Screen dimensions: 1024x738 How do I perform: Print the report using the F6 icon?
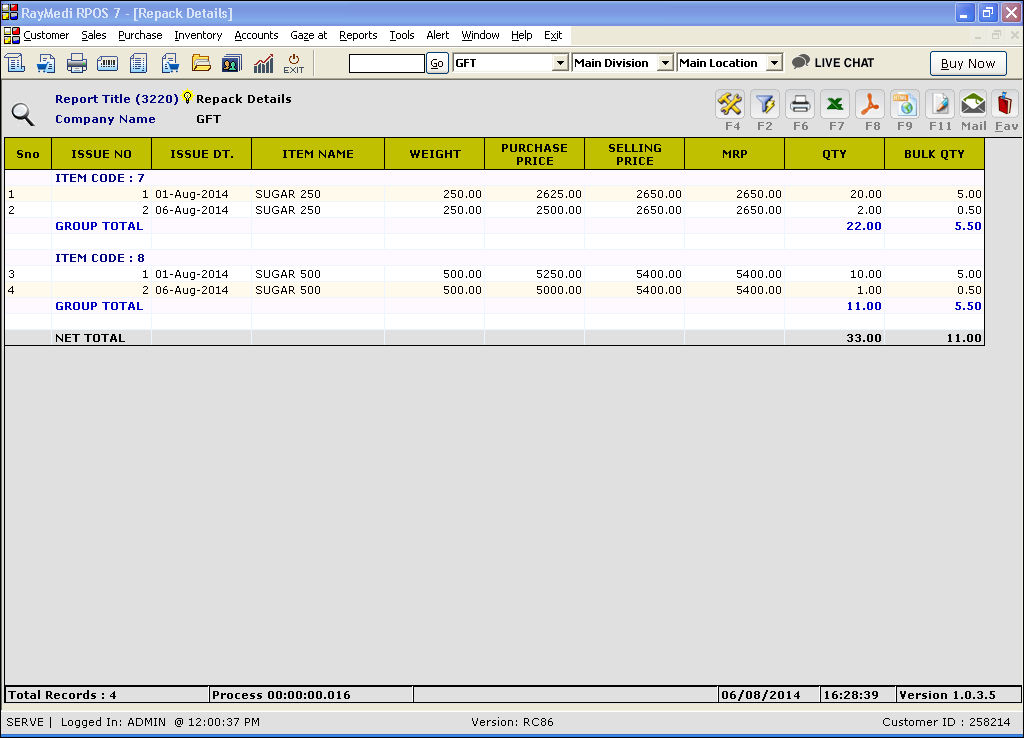click(x=800, y=104)
